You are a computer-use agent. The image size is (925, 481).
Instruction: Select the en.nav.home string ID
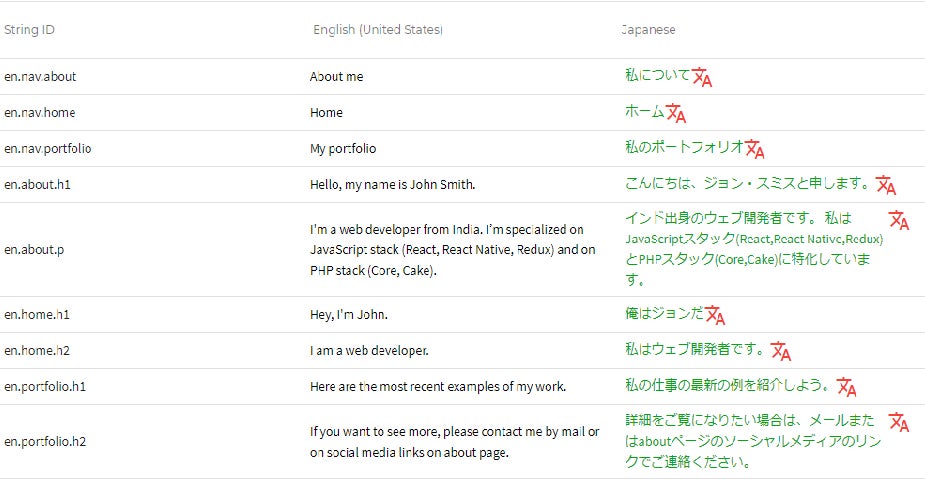tap(39, 113)
